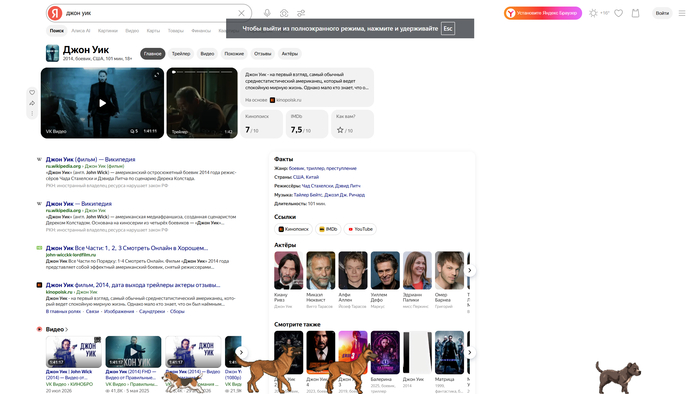Switch to the Финансы tab
This screenshot has height=394, width=700.
click(x=201, y=31)
